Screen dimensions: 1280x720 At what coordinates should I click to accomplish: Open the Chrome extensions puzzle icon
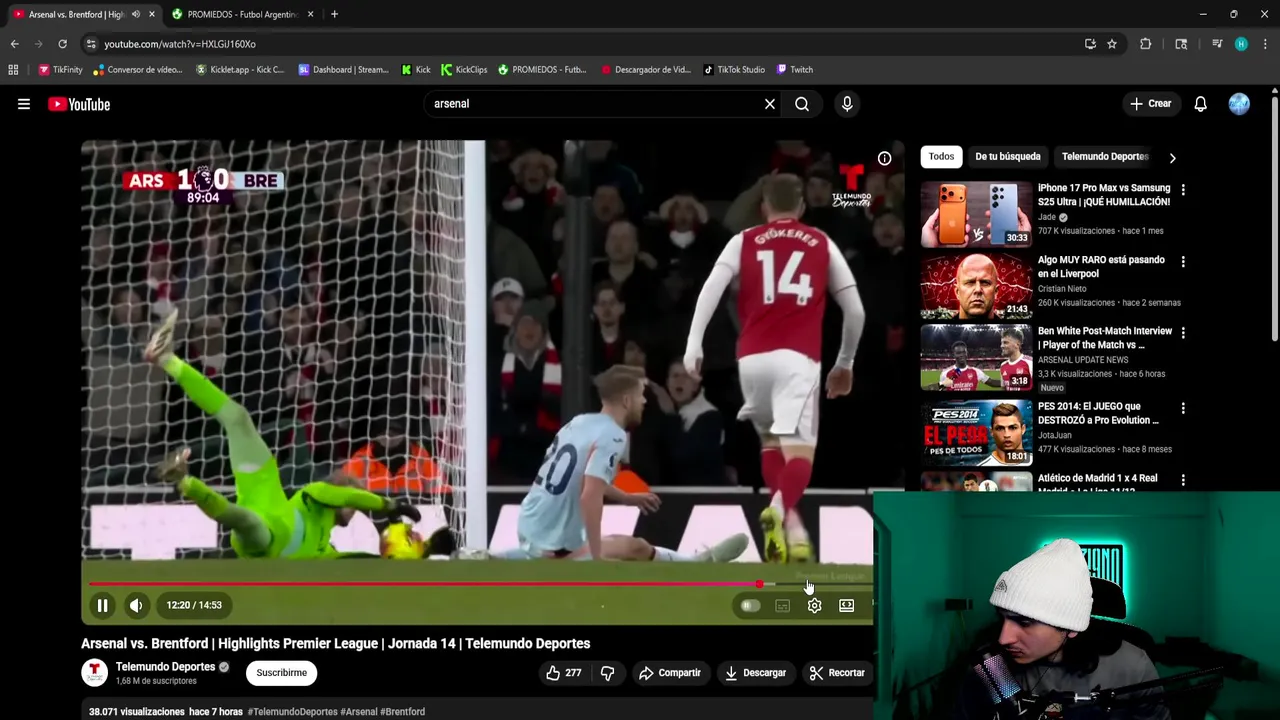1146,44
